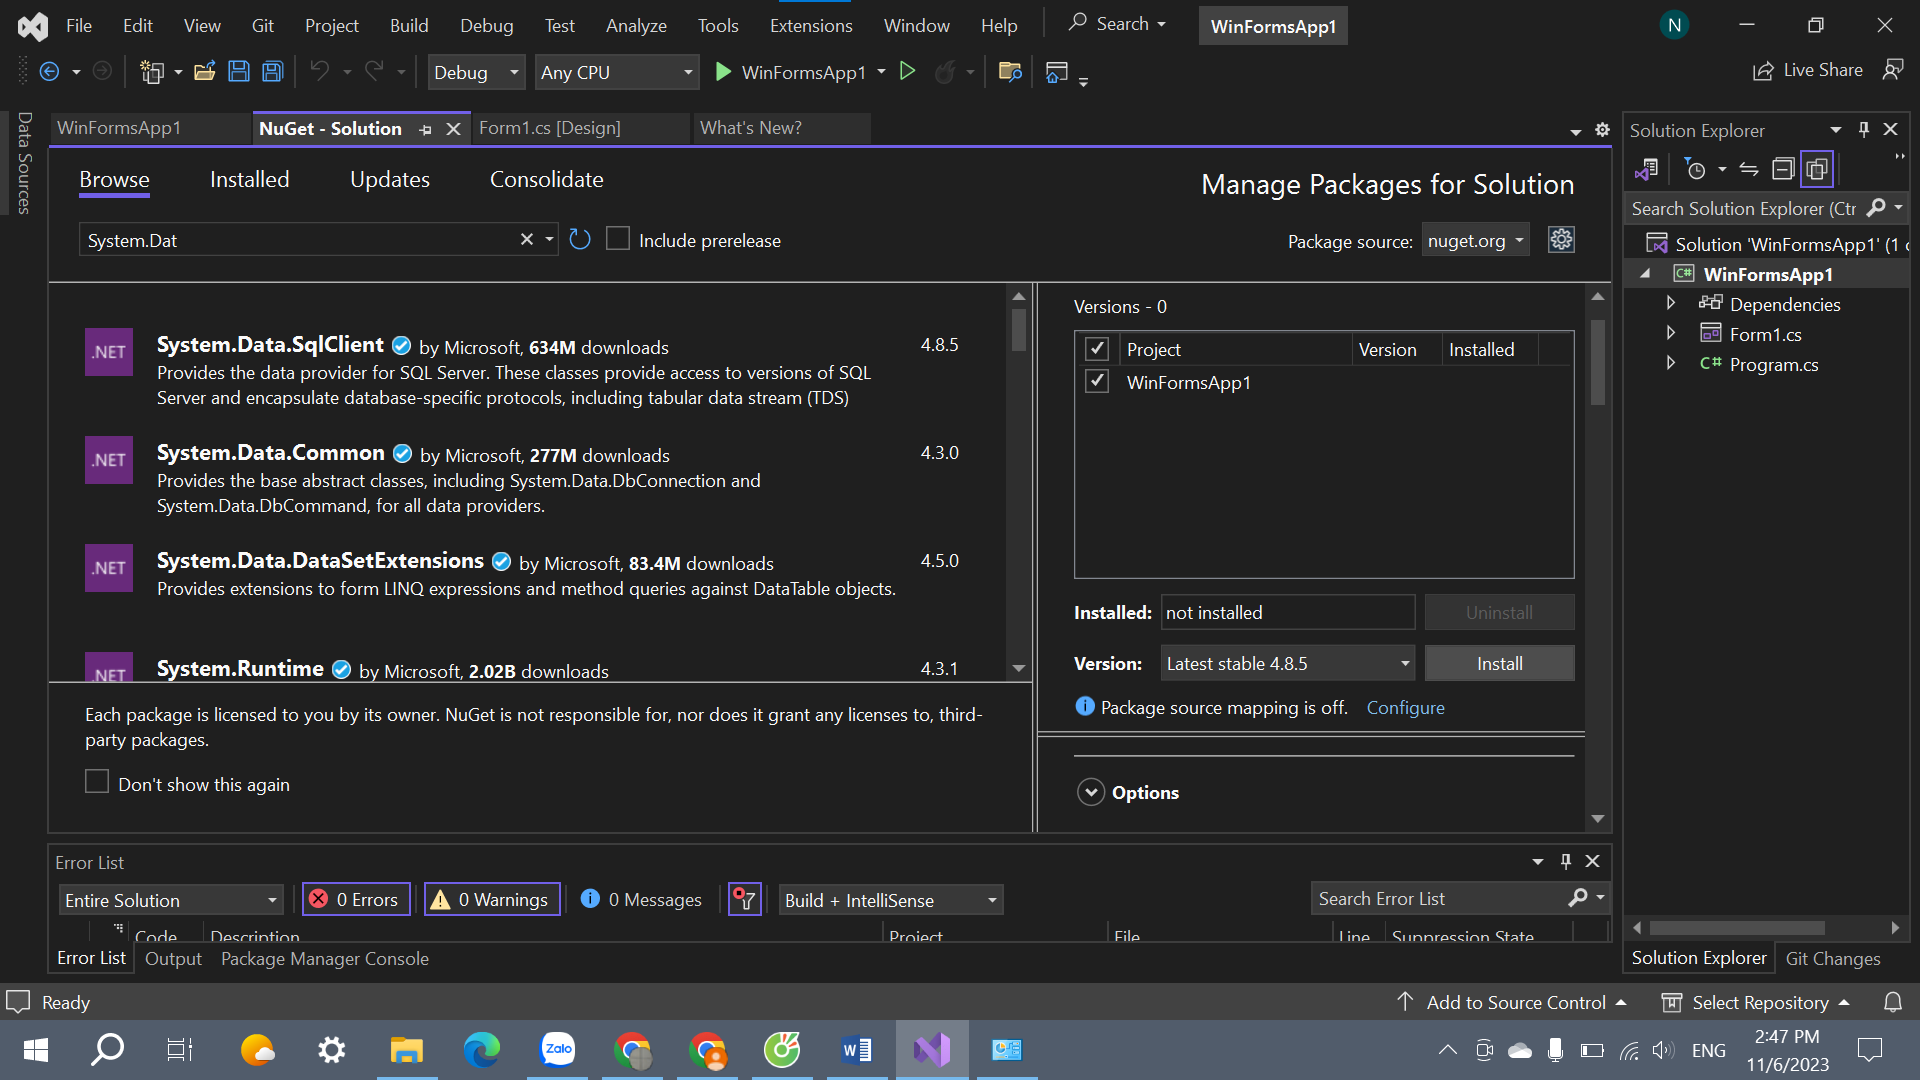This screenshot has height=1080, width=1920.
Task: Click Collapse All in Solution Explorer
Action: point(1783,169)
